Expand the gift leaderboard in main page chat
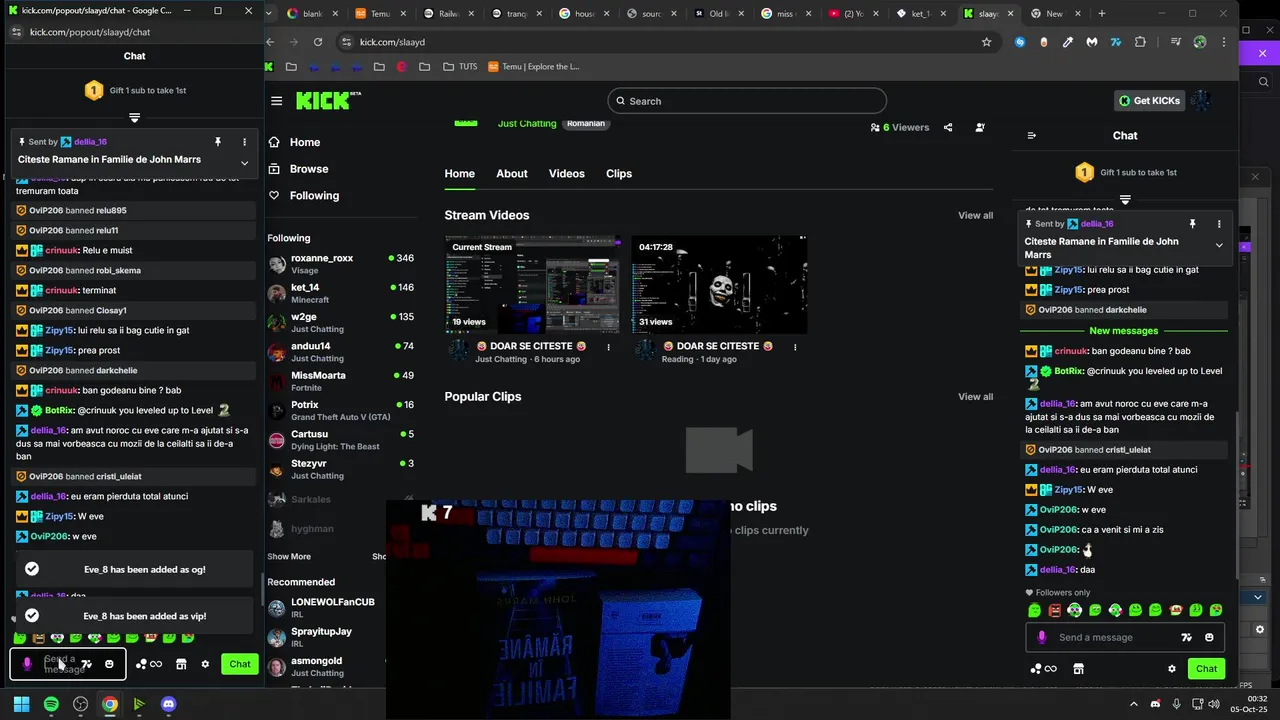This screenshot has height=720, width=1280. point(1125,199)
